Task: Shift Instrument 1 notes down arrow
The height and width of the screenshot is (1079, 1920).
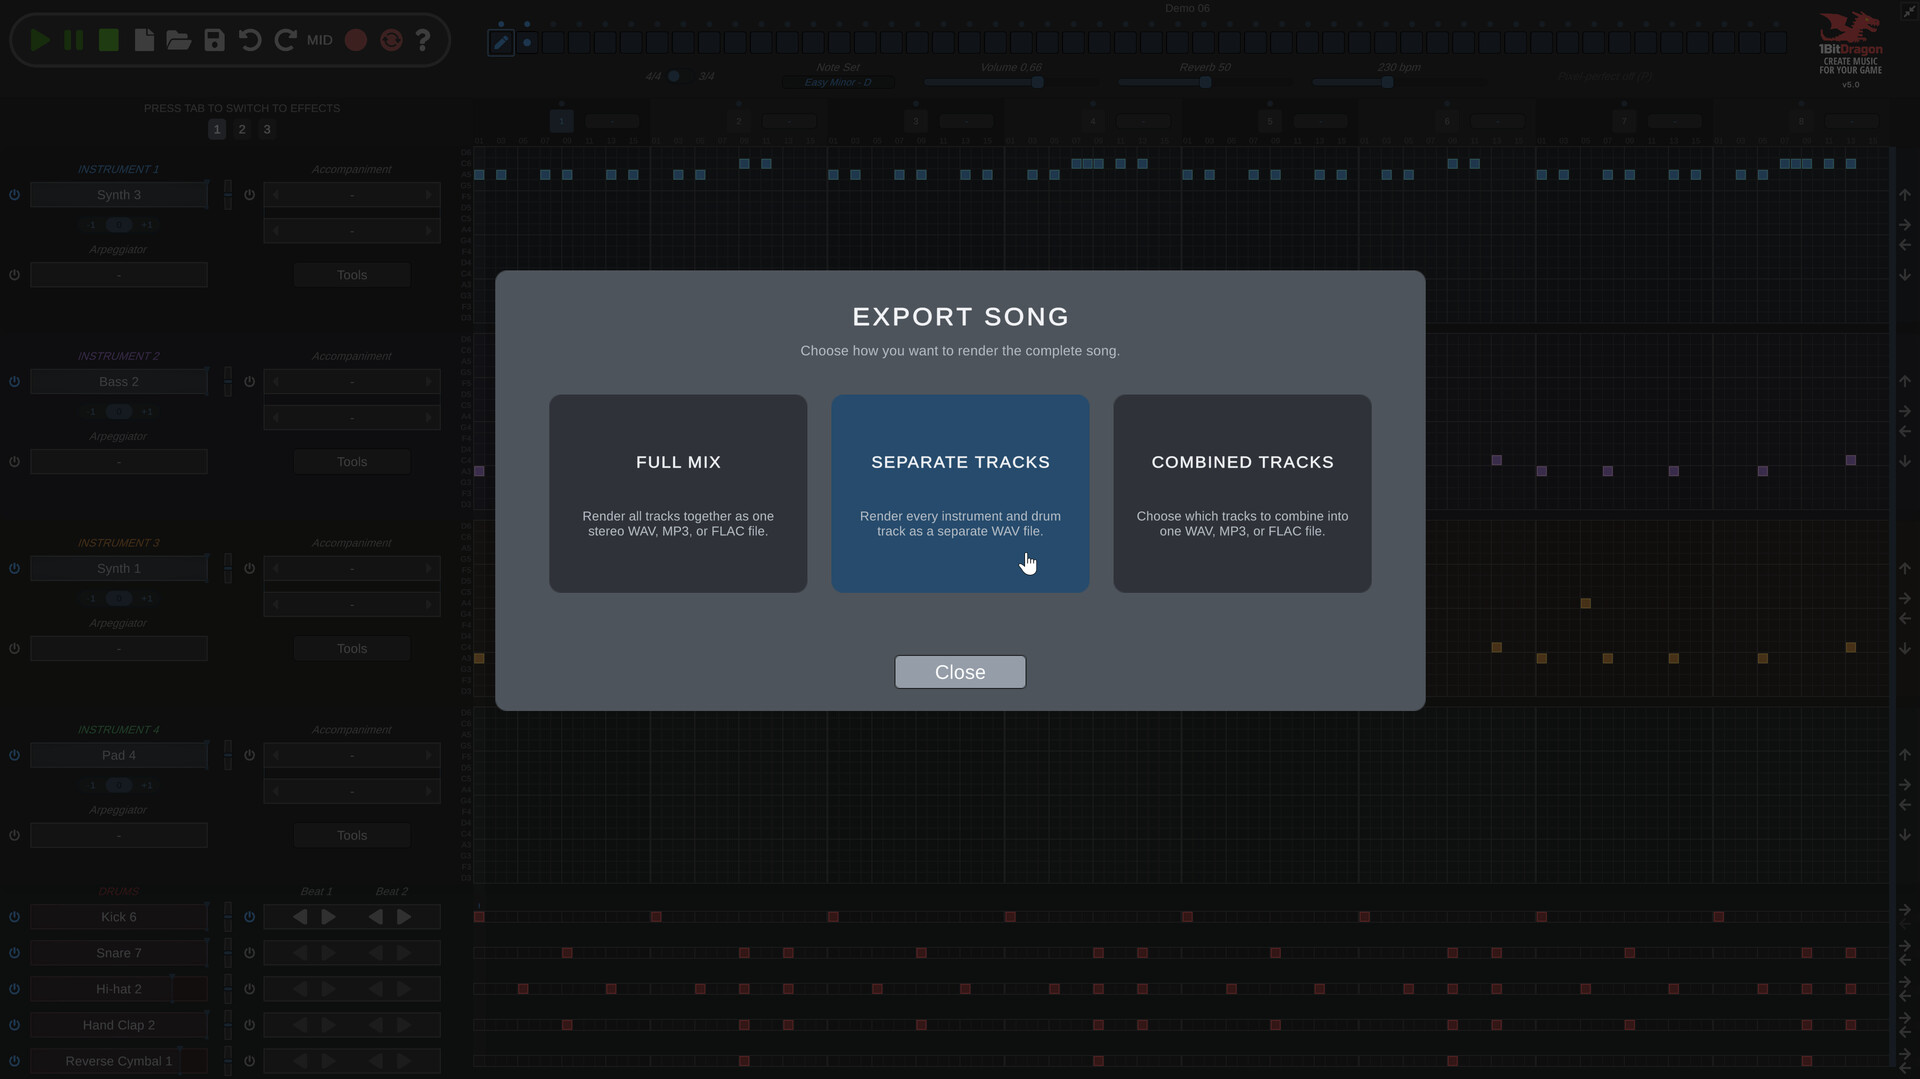Action: point(1905,275)
